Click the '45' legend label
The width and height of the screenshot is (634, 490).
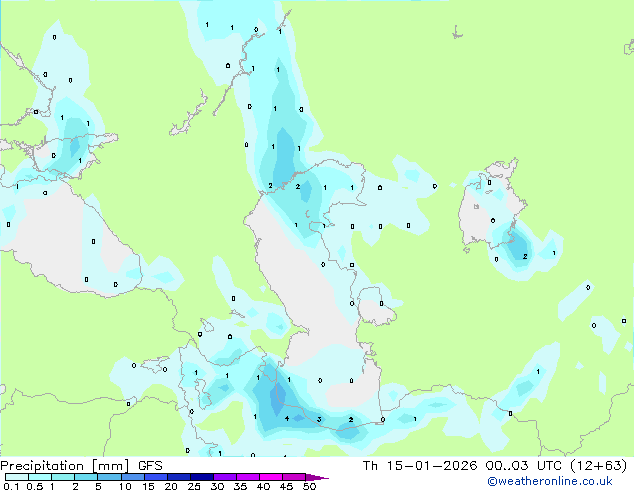[x=286, y=486]
